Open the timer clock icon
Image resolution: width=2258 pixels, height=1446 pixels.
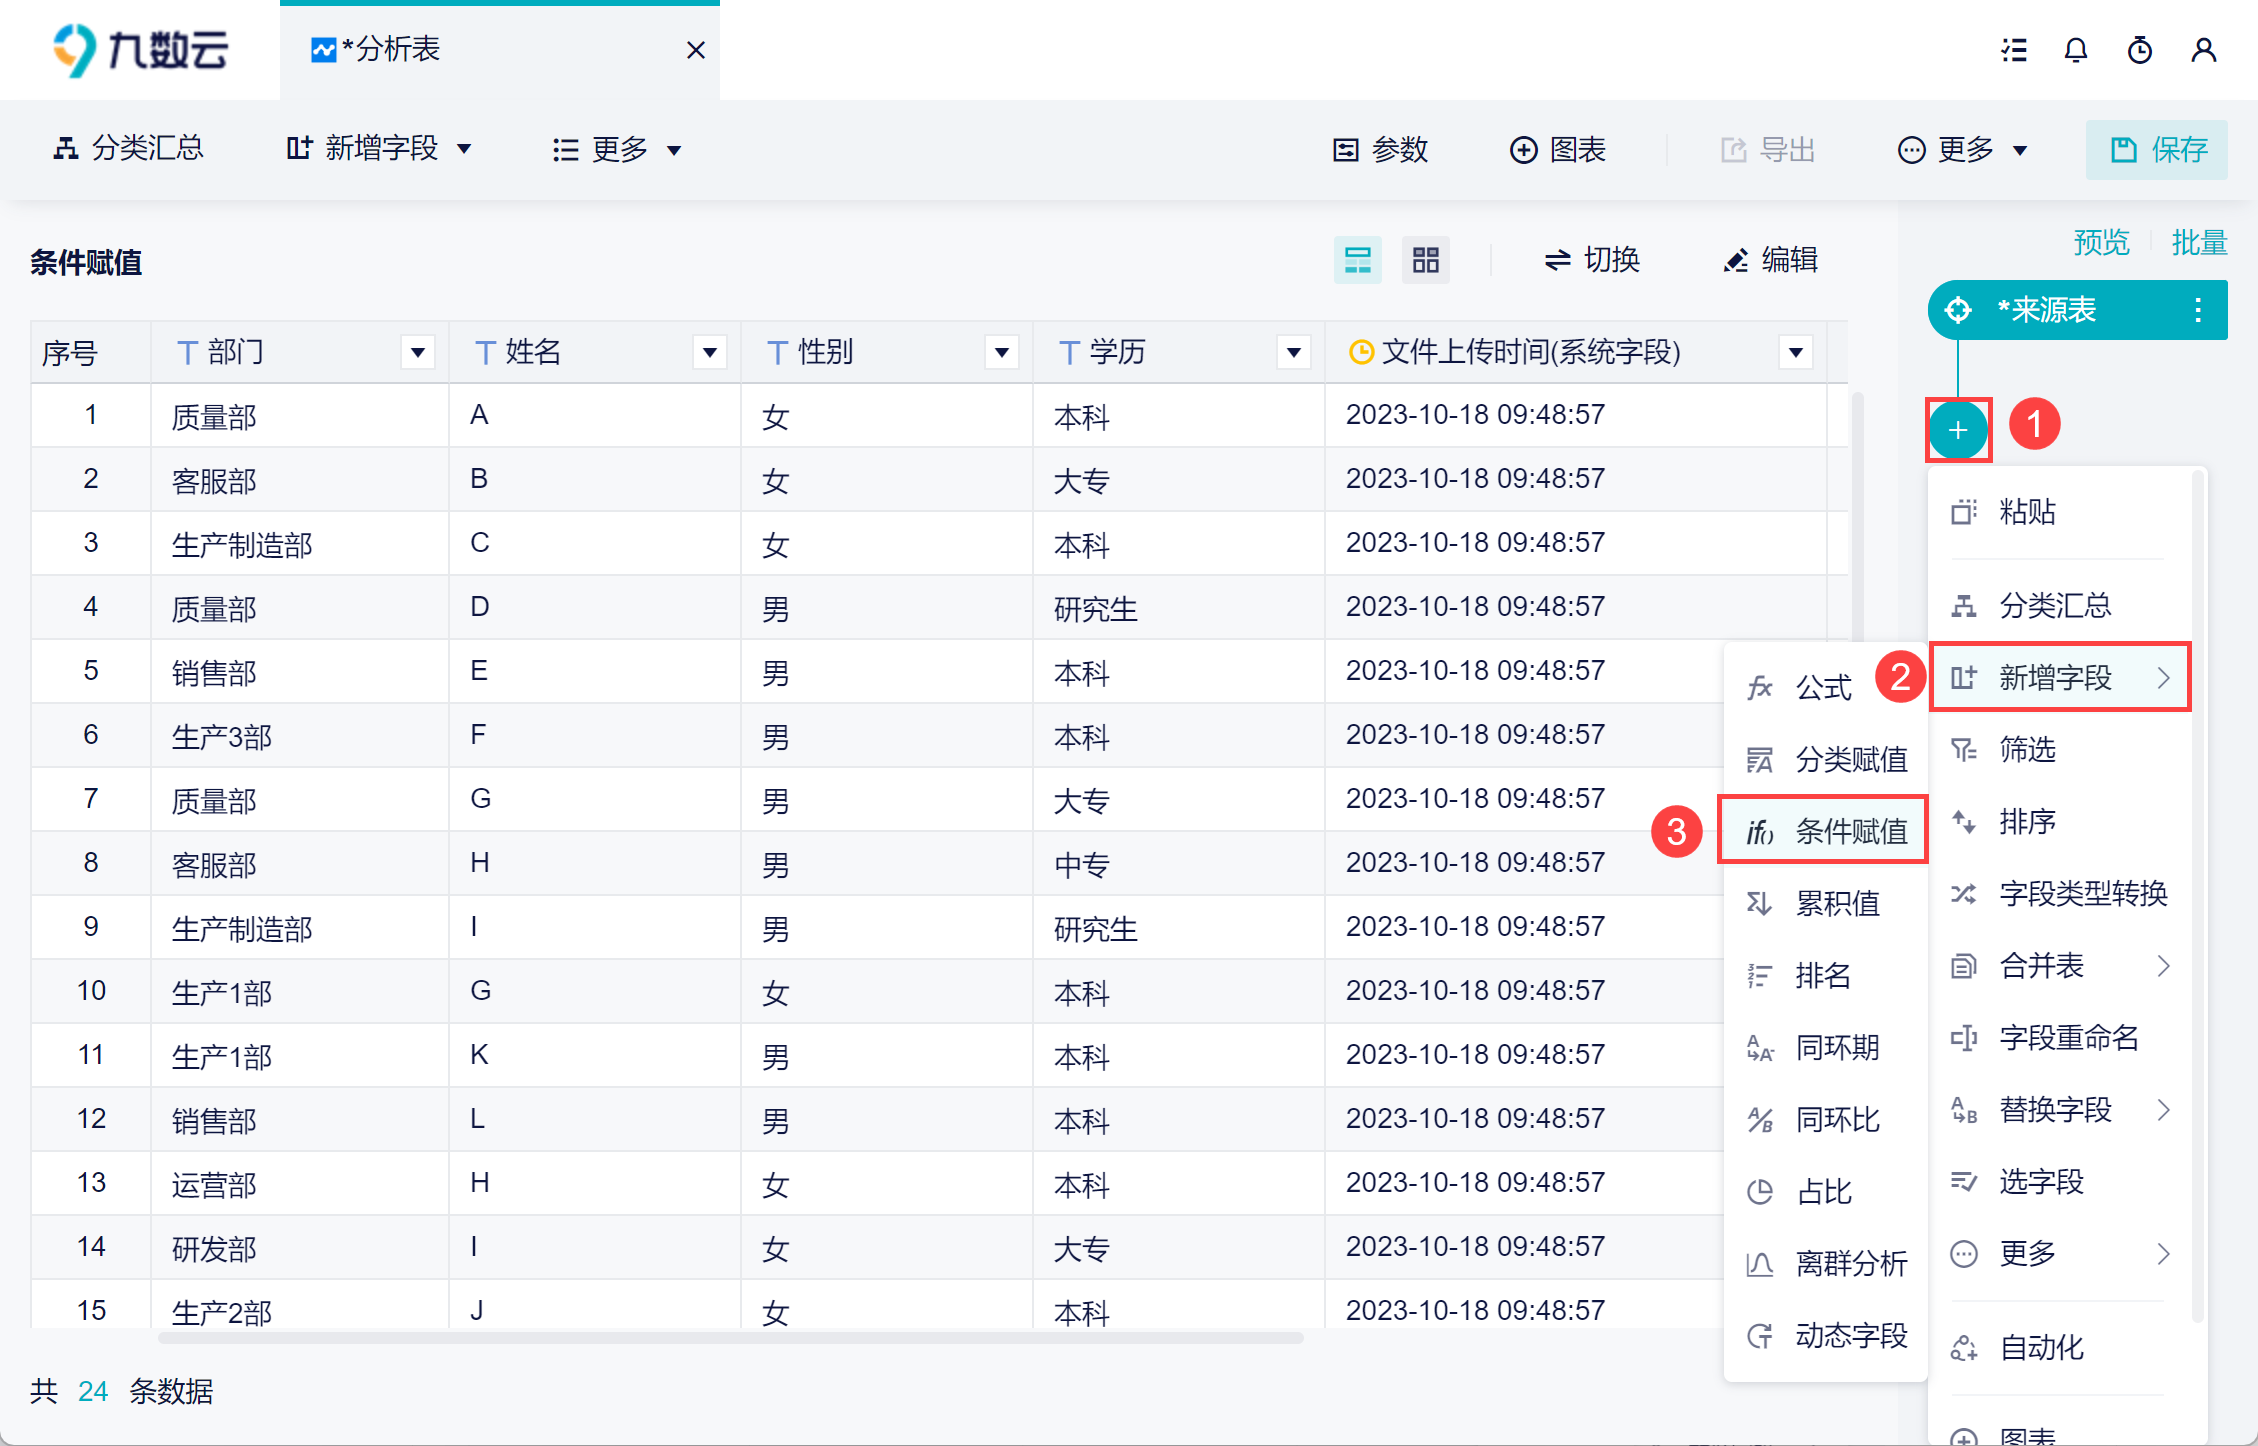tap(2140, 50)
